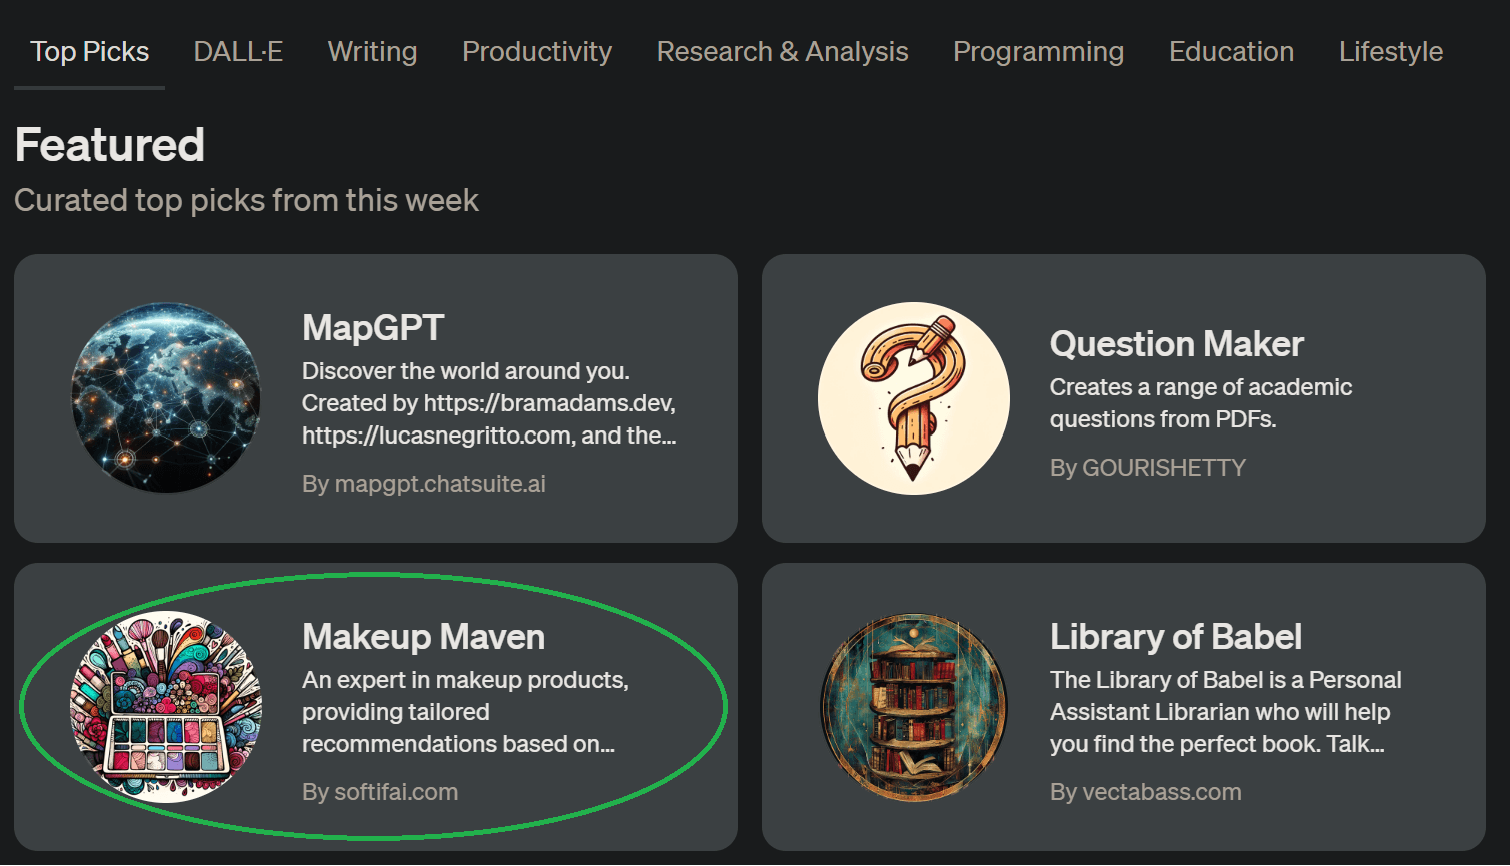Viewport: 1510px width, 866px height.
Task: Select the Productivity category
Action: tap(537, 51)
